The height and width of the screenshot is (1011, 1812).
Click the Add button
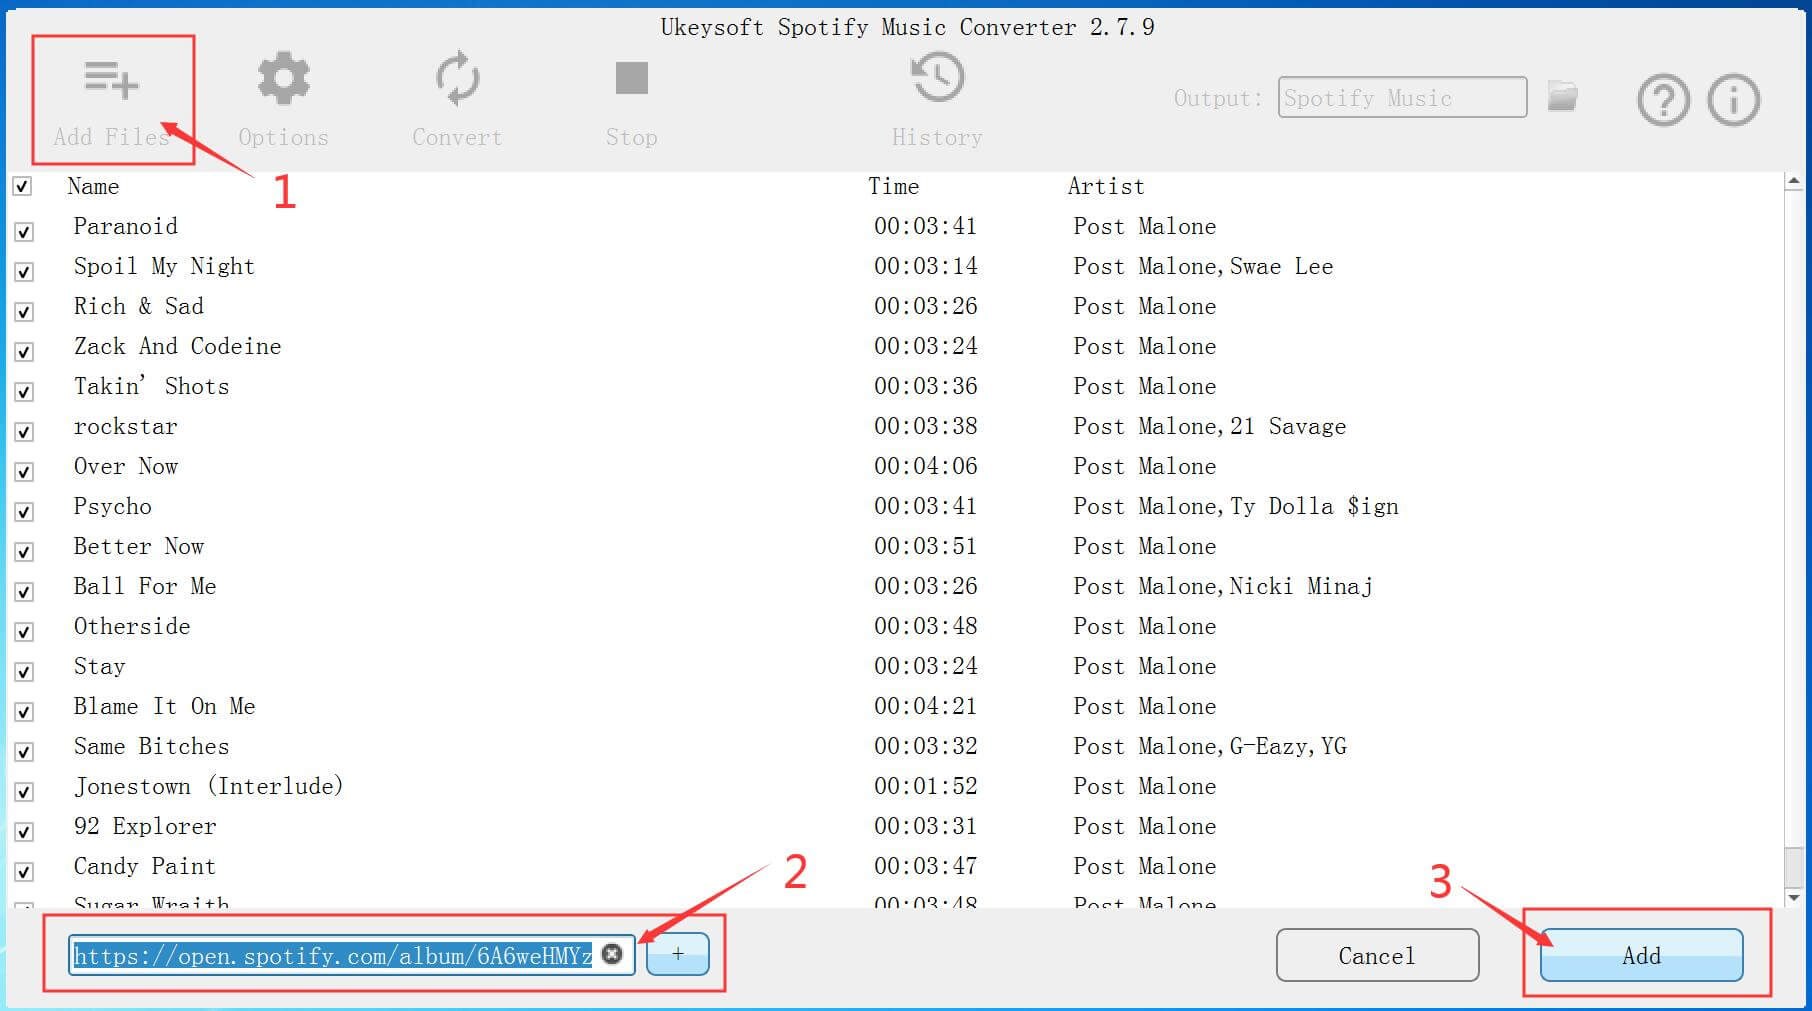[1642, 955]
